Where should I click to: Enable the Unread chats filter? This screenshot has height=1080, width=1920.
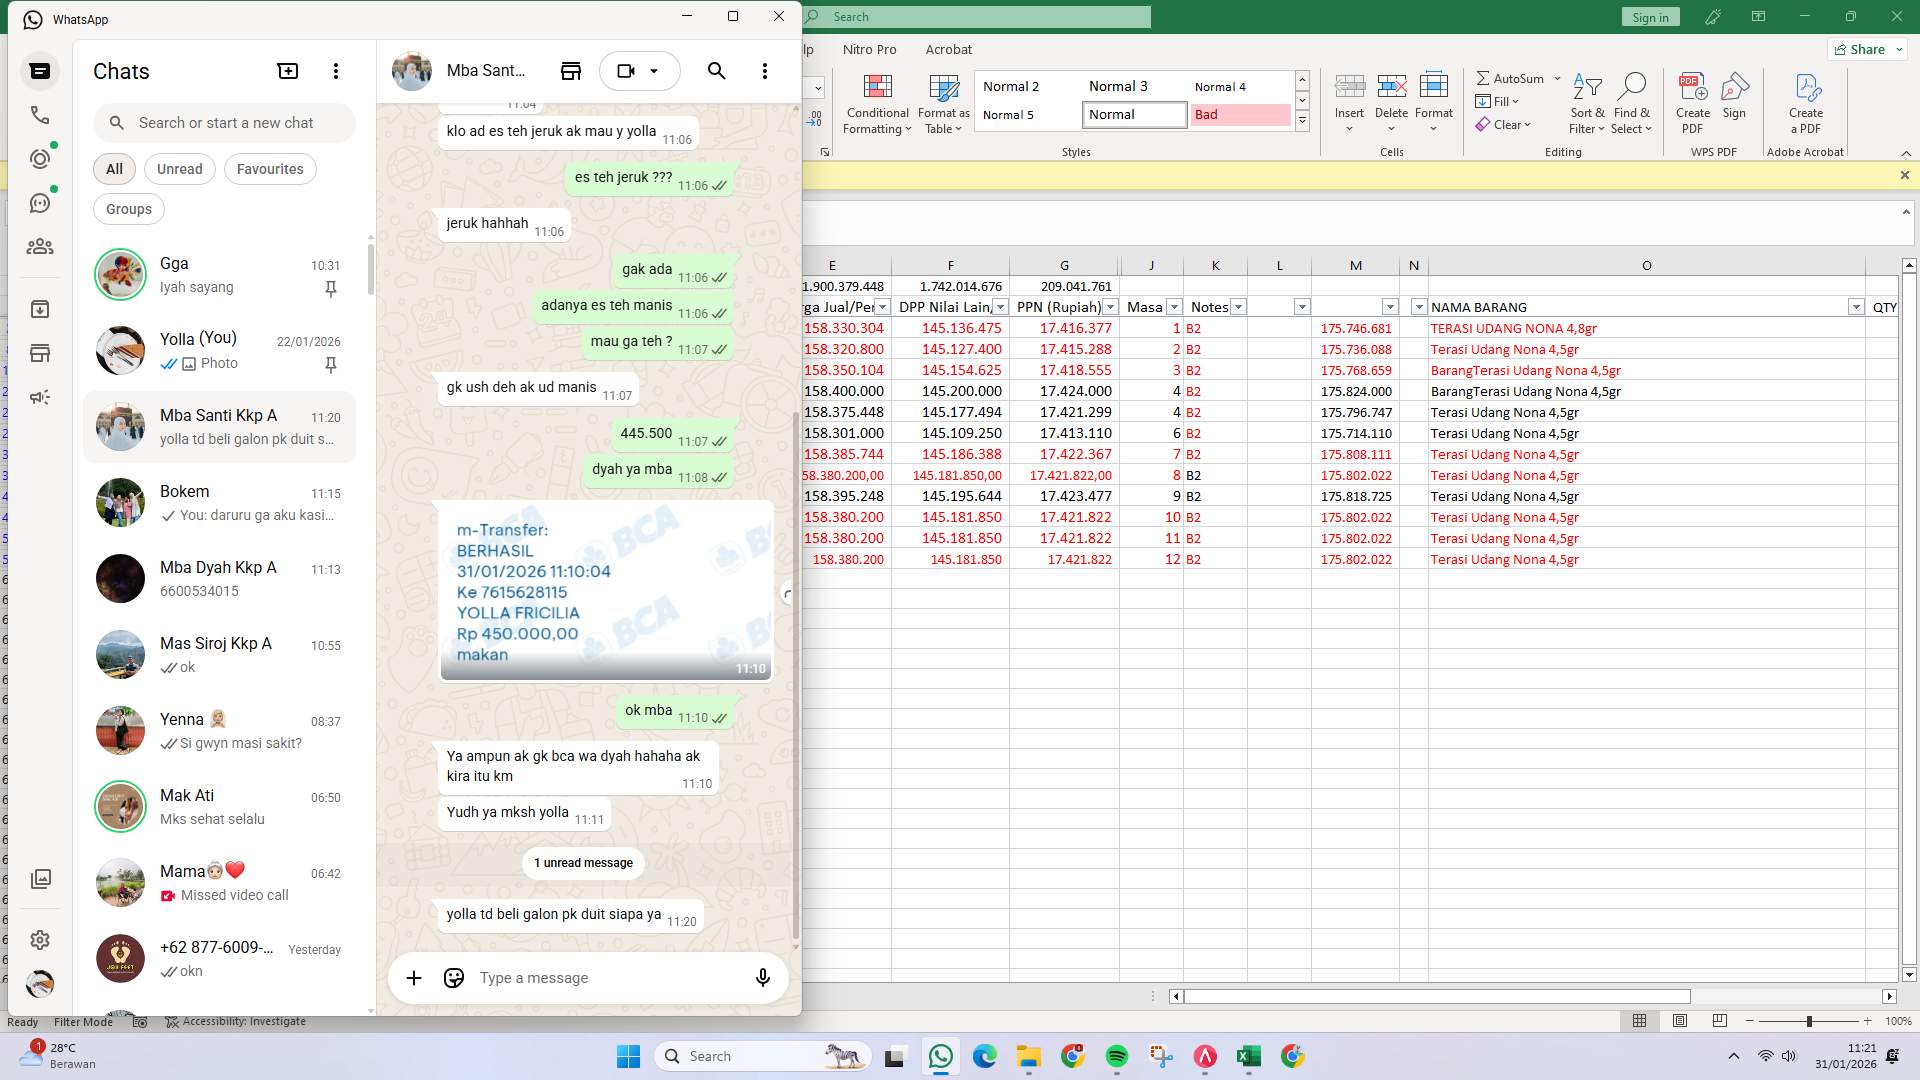tap(179, 168)
